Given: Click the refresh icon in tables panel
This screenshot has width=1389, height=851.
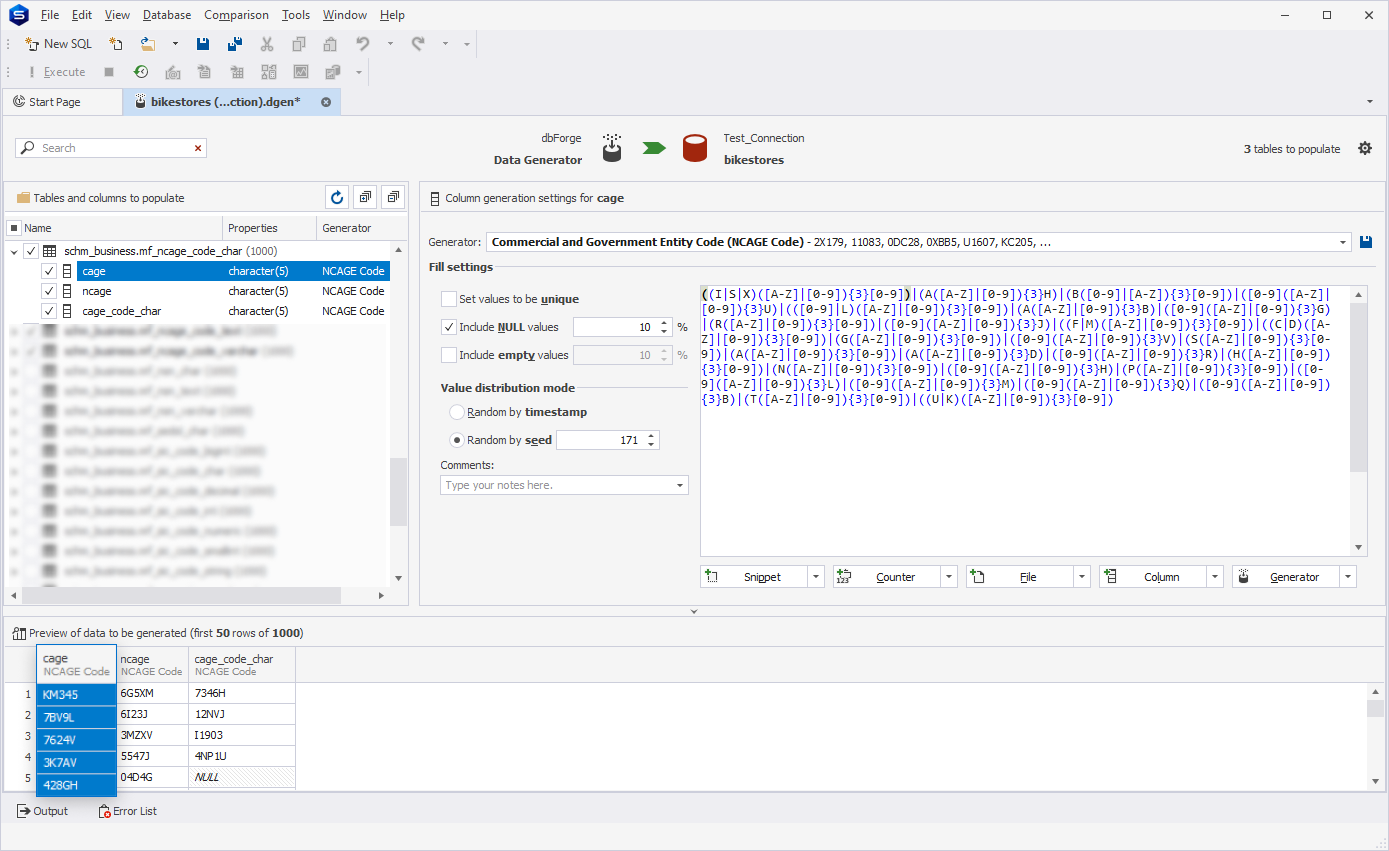Looking at the screenshot, I should (337, 198).
